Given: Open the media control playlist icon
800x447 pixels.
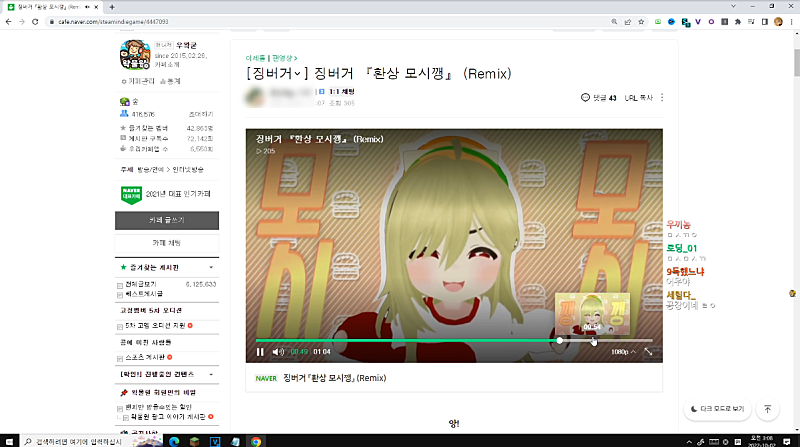Looking at the screenshot, I should click(x=751, y=22).
